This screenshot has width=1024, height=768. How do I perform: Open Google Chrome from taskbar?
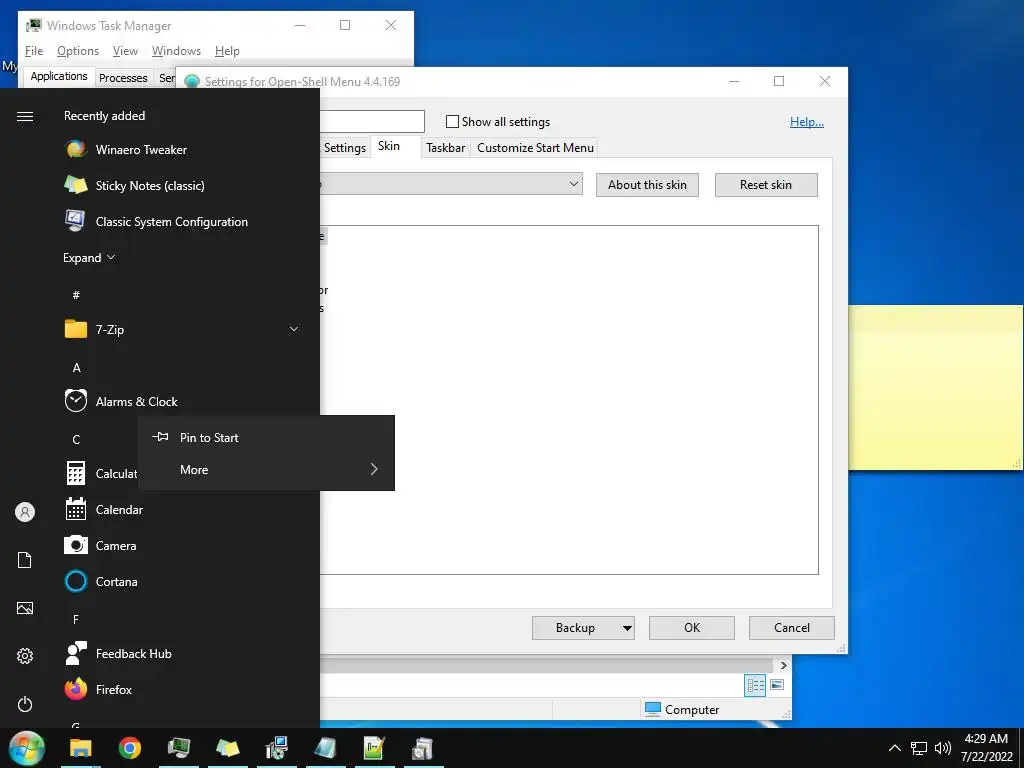pos(130,748)
